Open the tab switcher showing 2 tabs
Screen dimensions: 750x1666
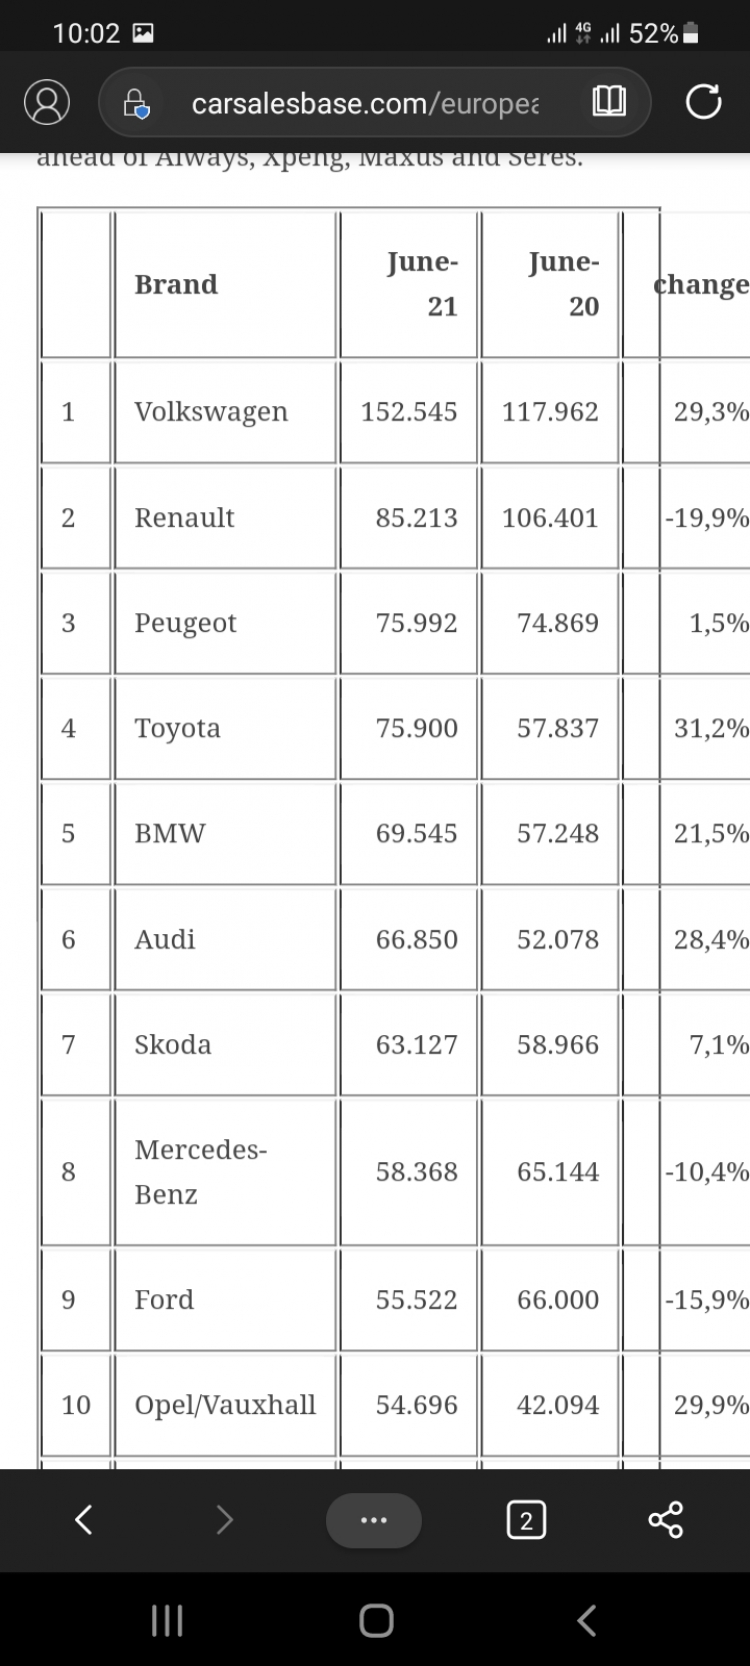point(526,1521)
